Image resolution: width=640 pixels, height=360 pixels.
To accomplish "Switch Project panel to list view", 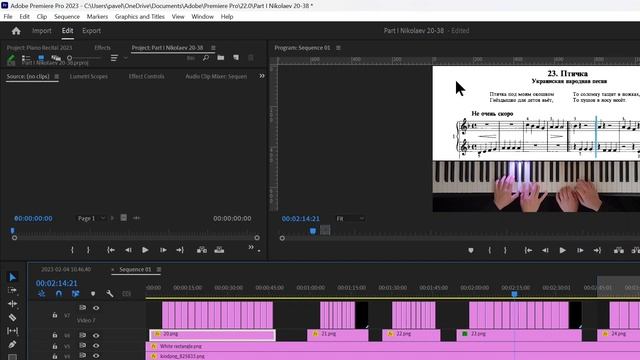I will [26, 59].
